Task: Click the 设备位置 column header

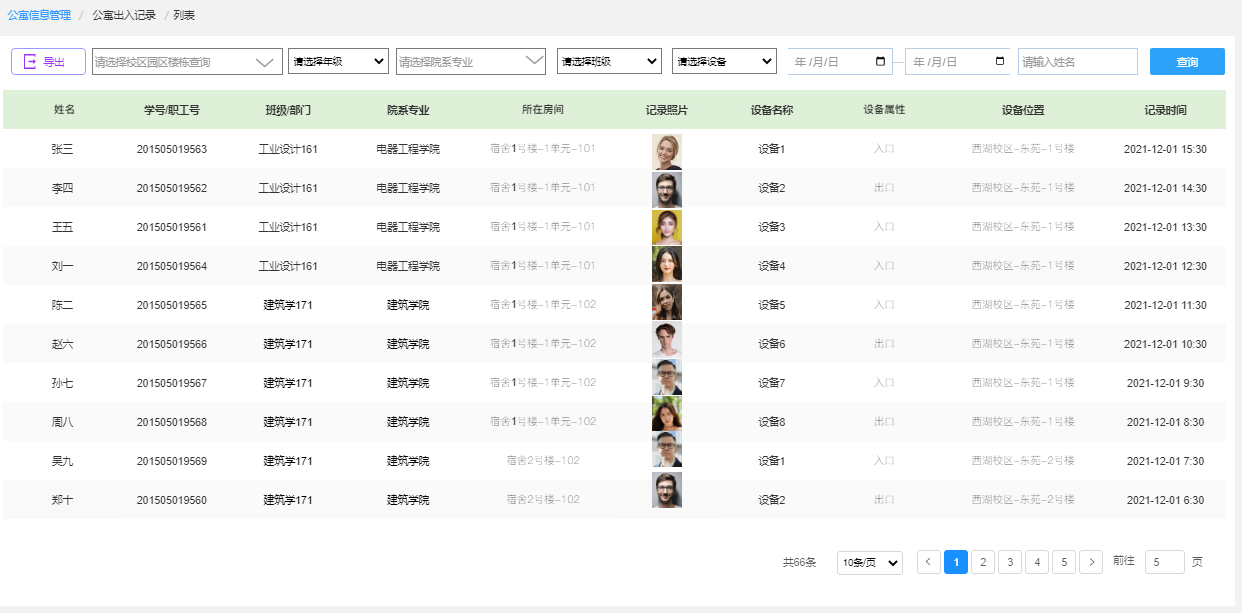Action: [1023, 110]
